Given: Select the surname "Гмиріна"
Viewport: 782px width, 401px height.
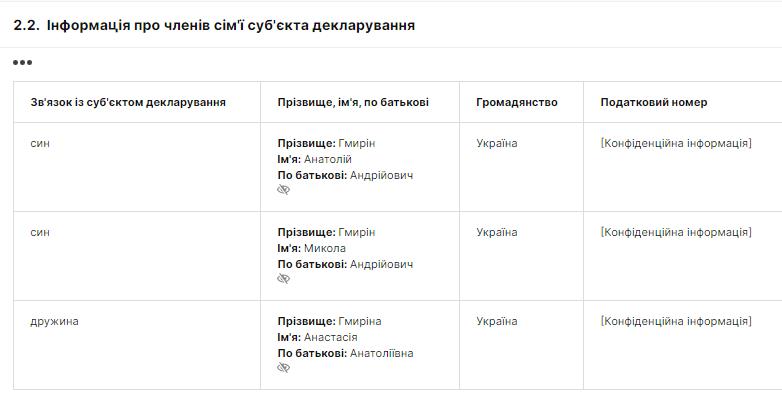Looking at the screenshot, I should (360, 321).
